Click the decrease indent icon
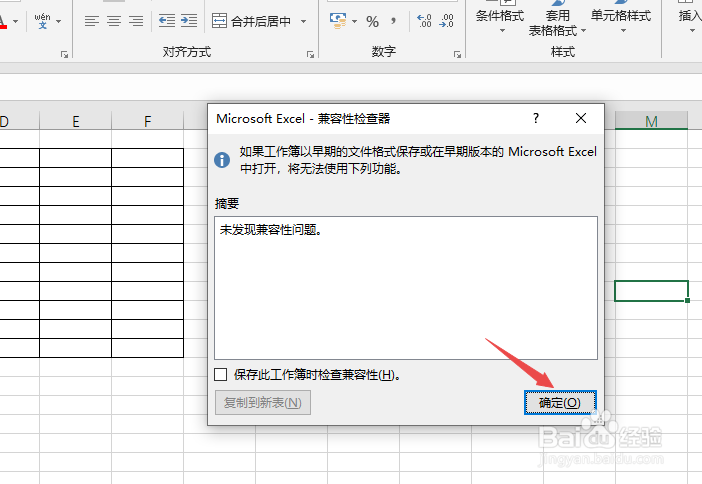The height and width of the screenshot is (484, 702). 167,21
